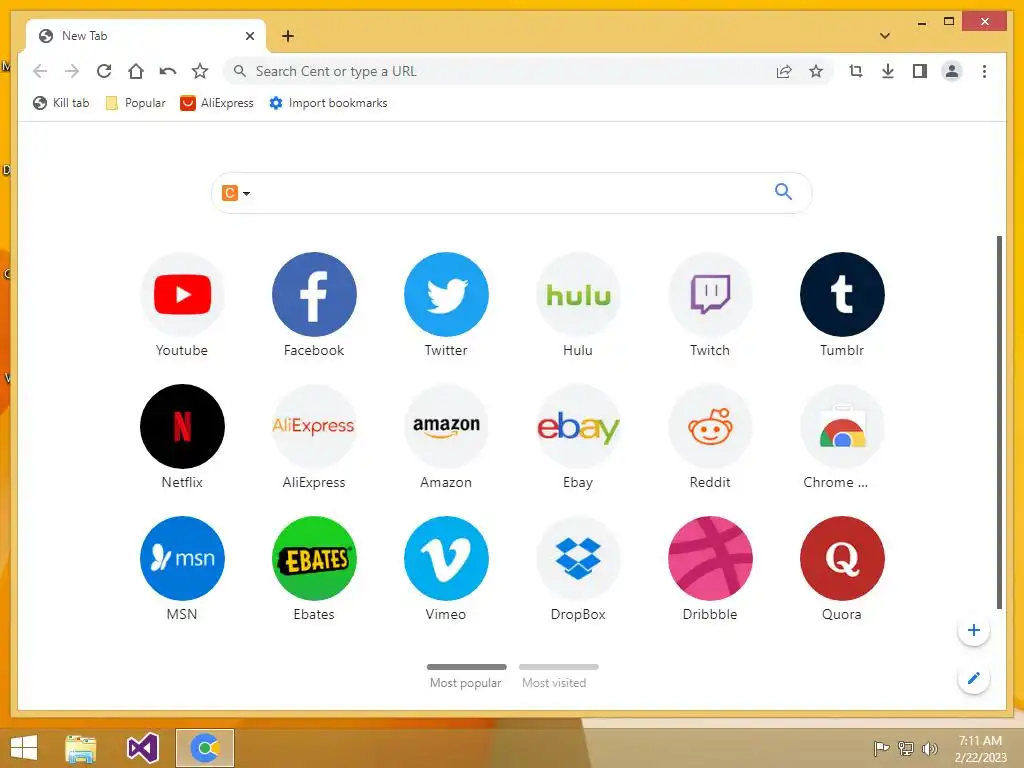Click the undo closed tab arrow

(168, 71)
